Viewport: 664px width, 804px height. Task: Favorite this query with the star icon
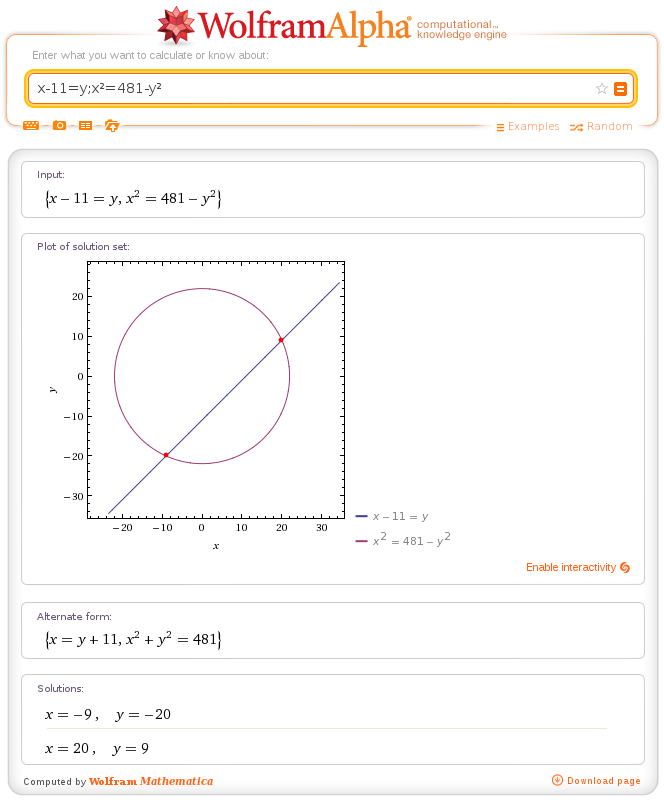coord(602,88)
